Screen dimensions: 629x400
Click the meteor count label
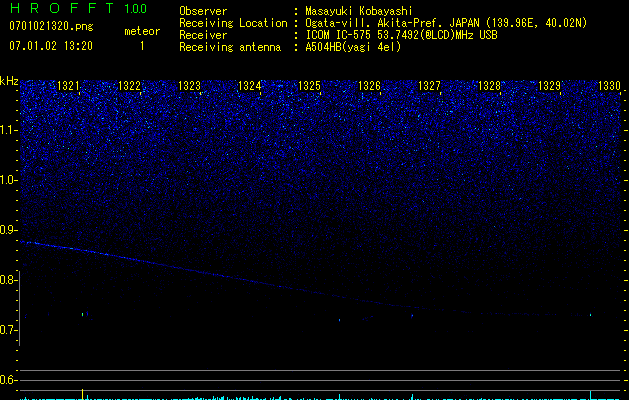point(141,31)
